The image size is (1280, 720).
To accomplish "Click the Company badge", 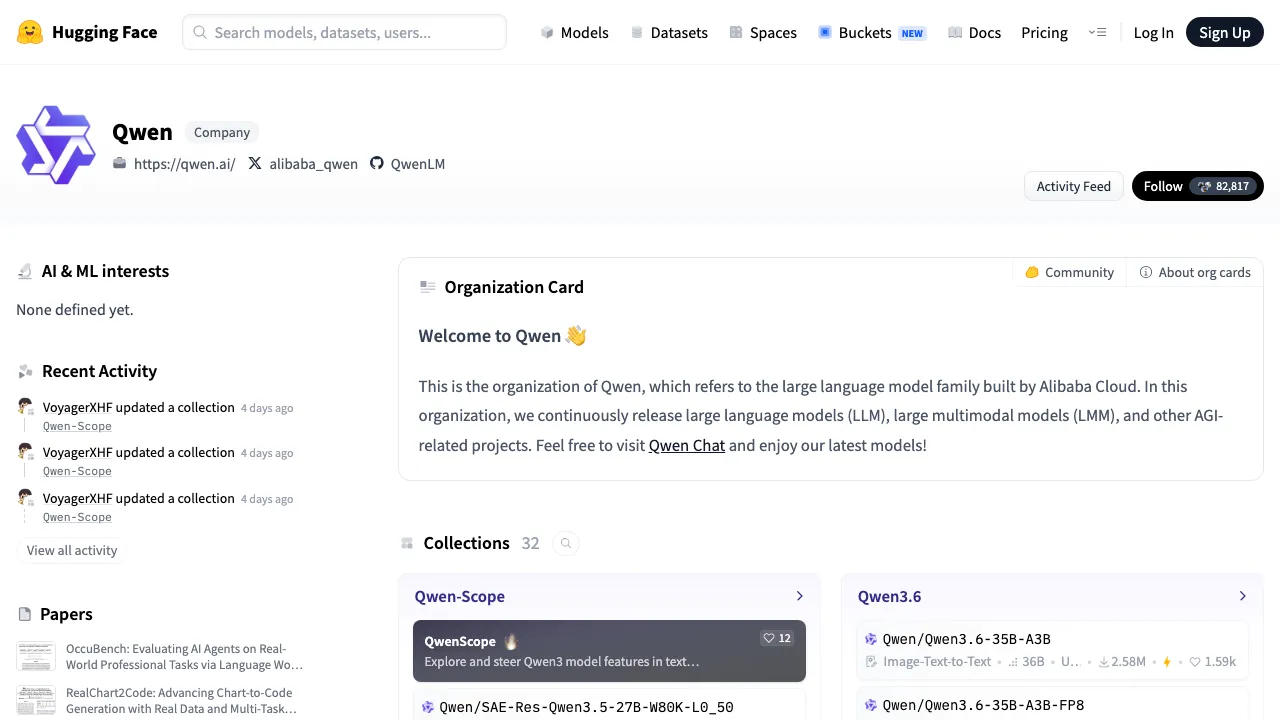I will point(222,132).
